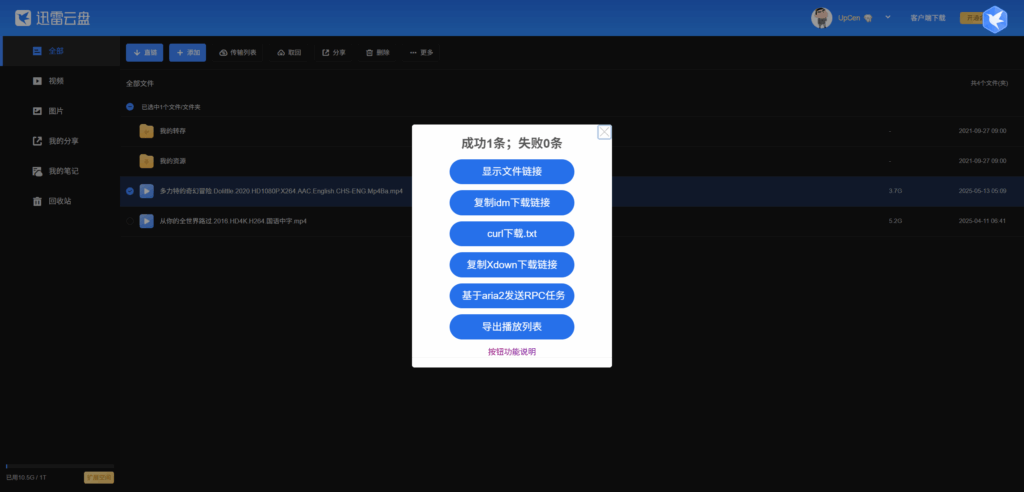The width and height of the screenshot is (1024, 492).
Task: Click the 显示文件链接 button
Action: [512, 172]
